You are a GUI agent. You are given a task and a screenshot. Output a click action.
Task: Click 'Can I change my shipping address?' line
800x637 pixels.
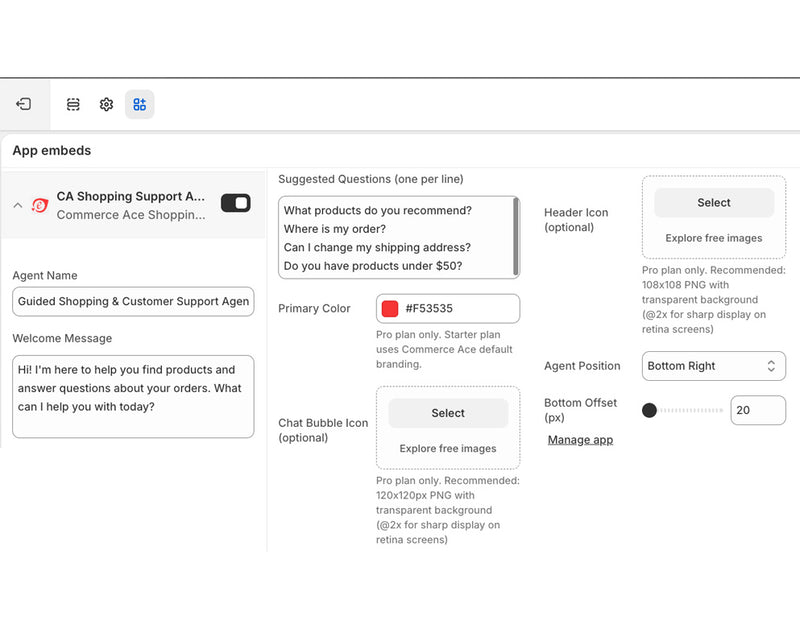pos(377,247)
